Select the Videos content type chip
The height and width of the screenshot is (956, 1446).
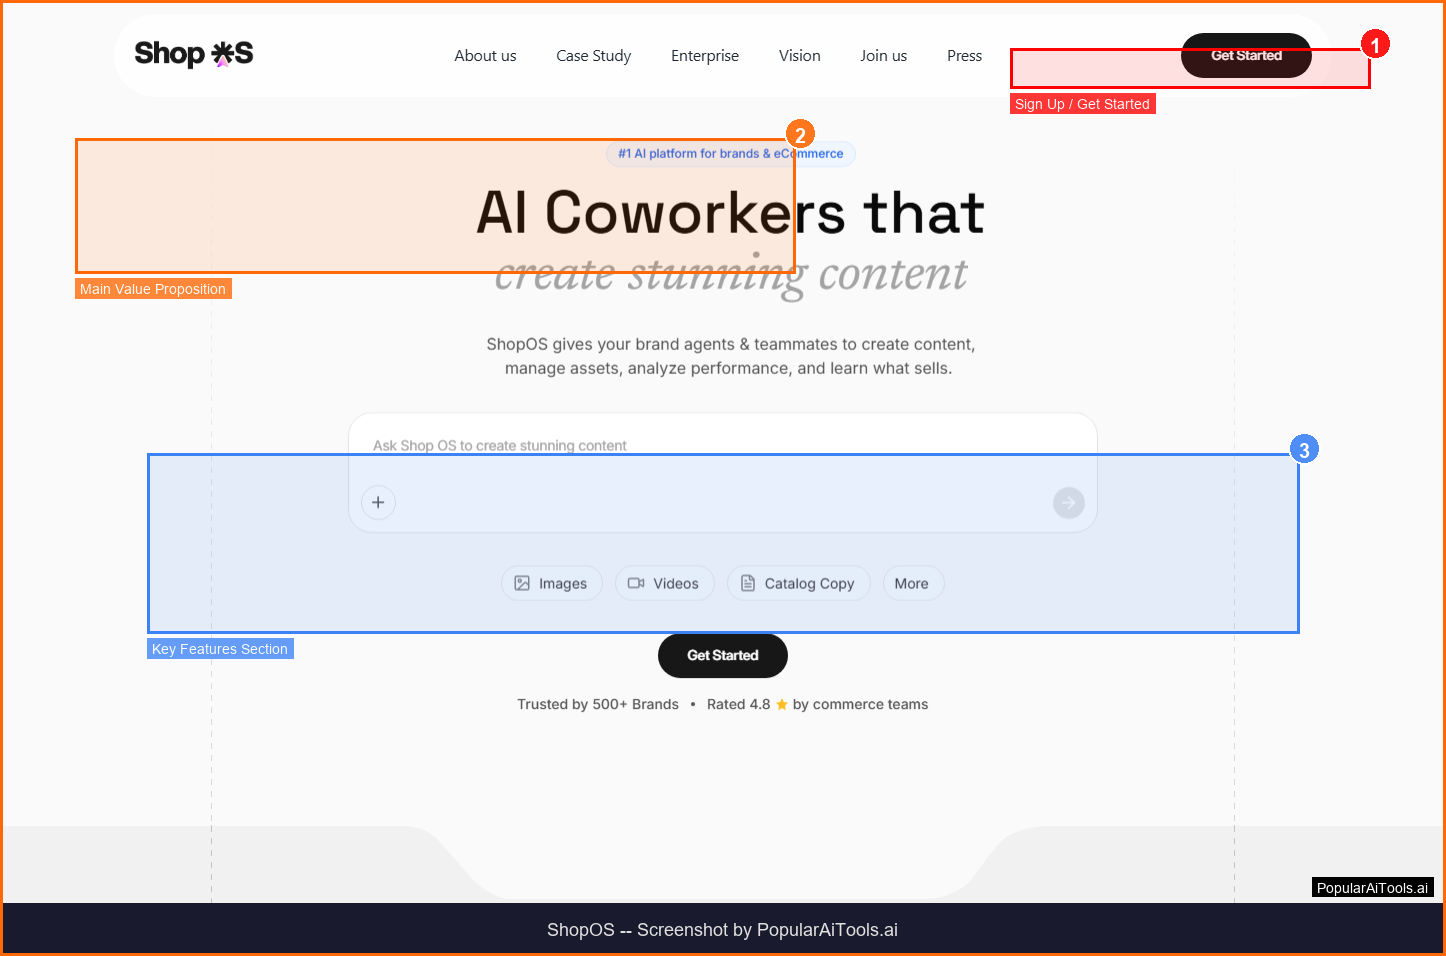pyautogui.click(x=664, y=583)
